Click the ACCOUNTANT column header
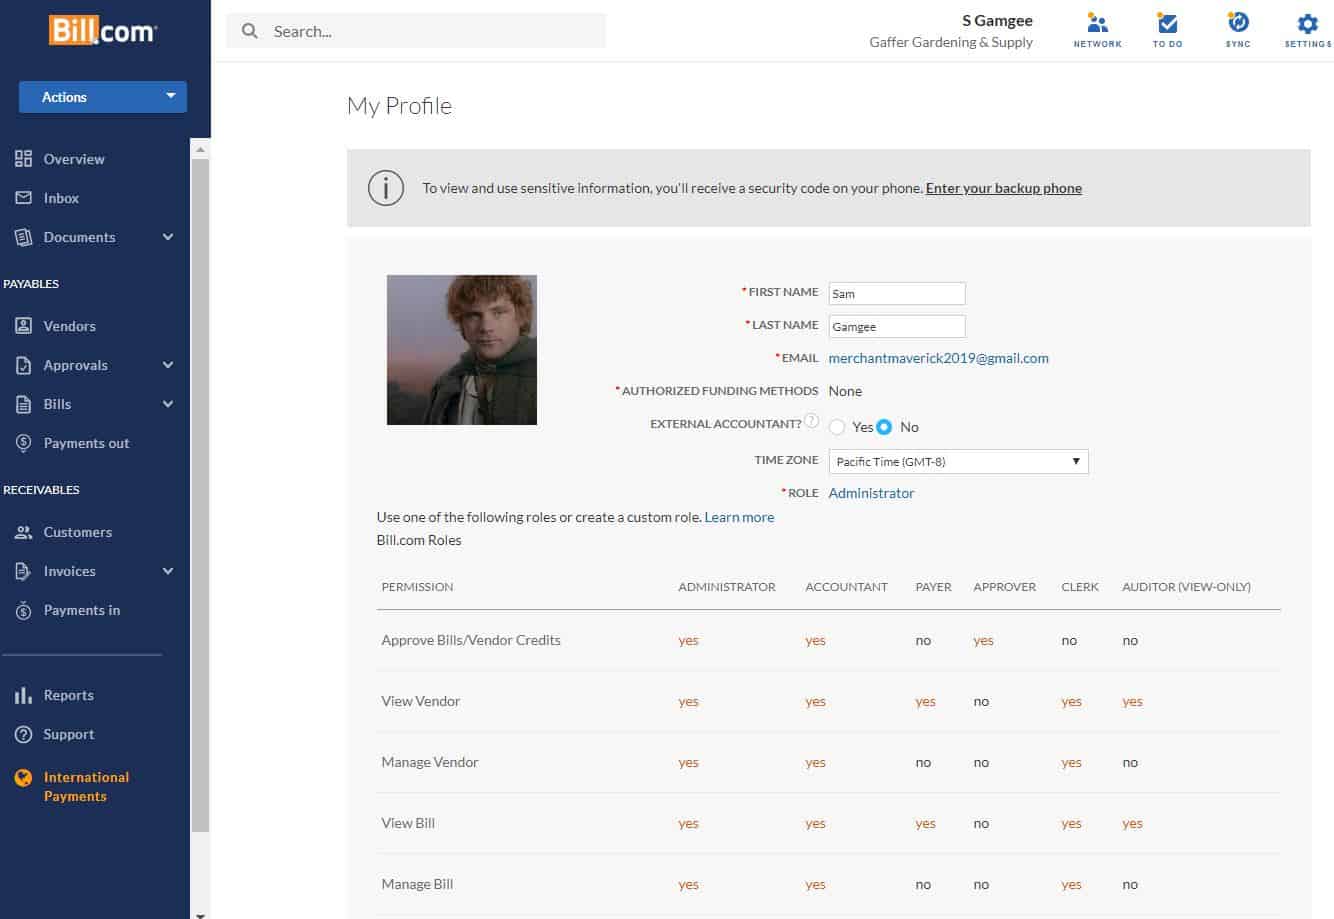The height and width of the screenshot is (919, 1334). point(846,587)
